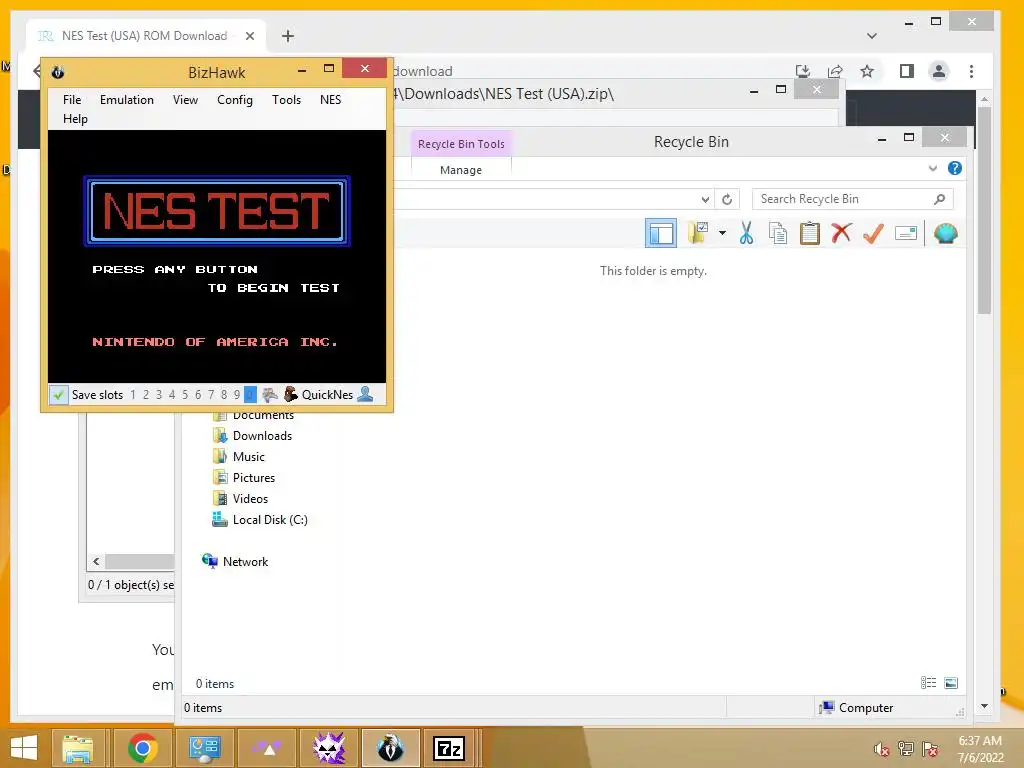The image size is (1024, 768).
Task: Select save slot 3 in BizHawk
Action: click(159, 394)
